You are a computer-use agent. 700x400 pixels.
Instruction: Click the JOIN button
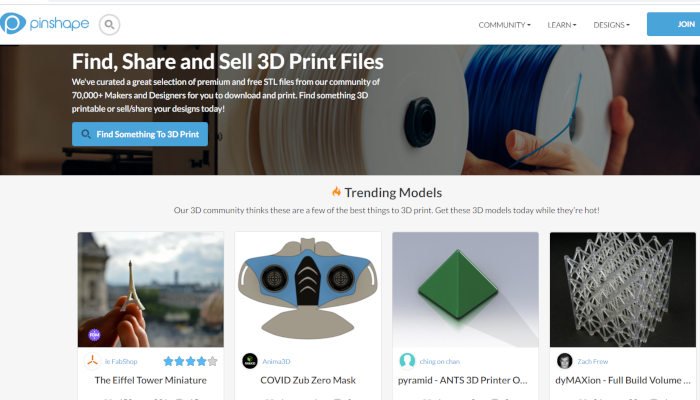(x=674, y=24)
